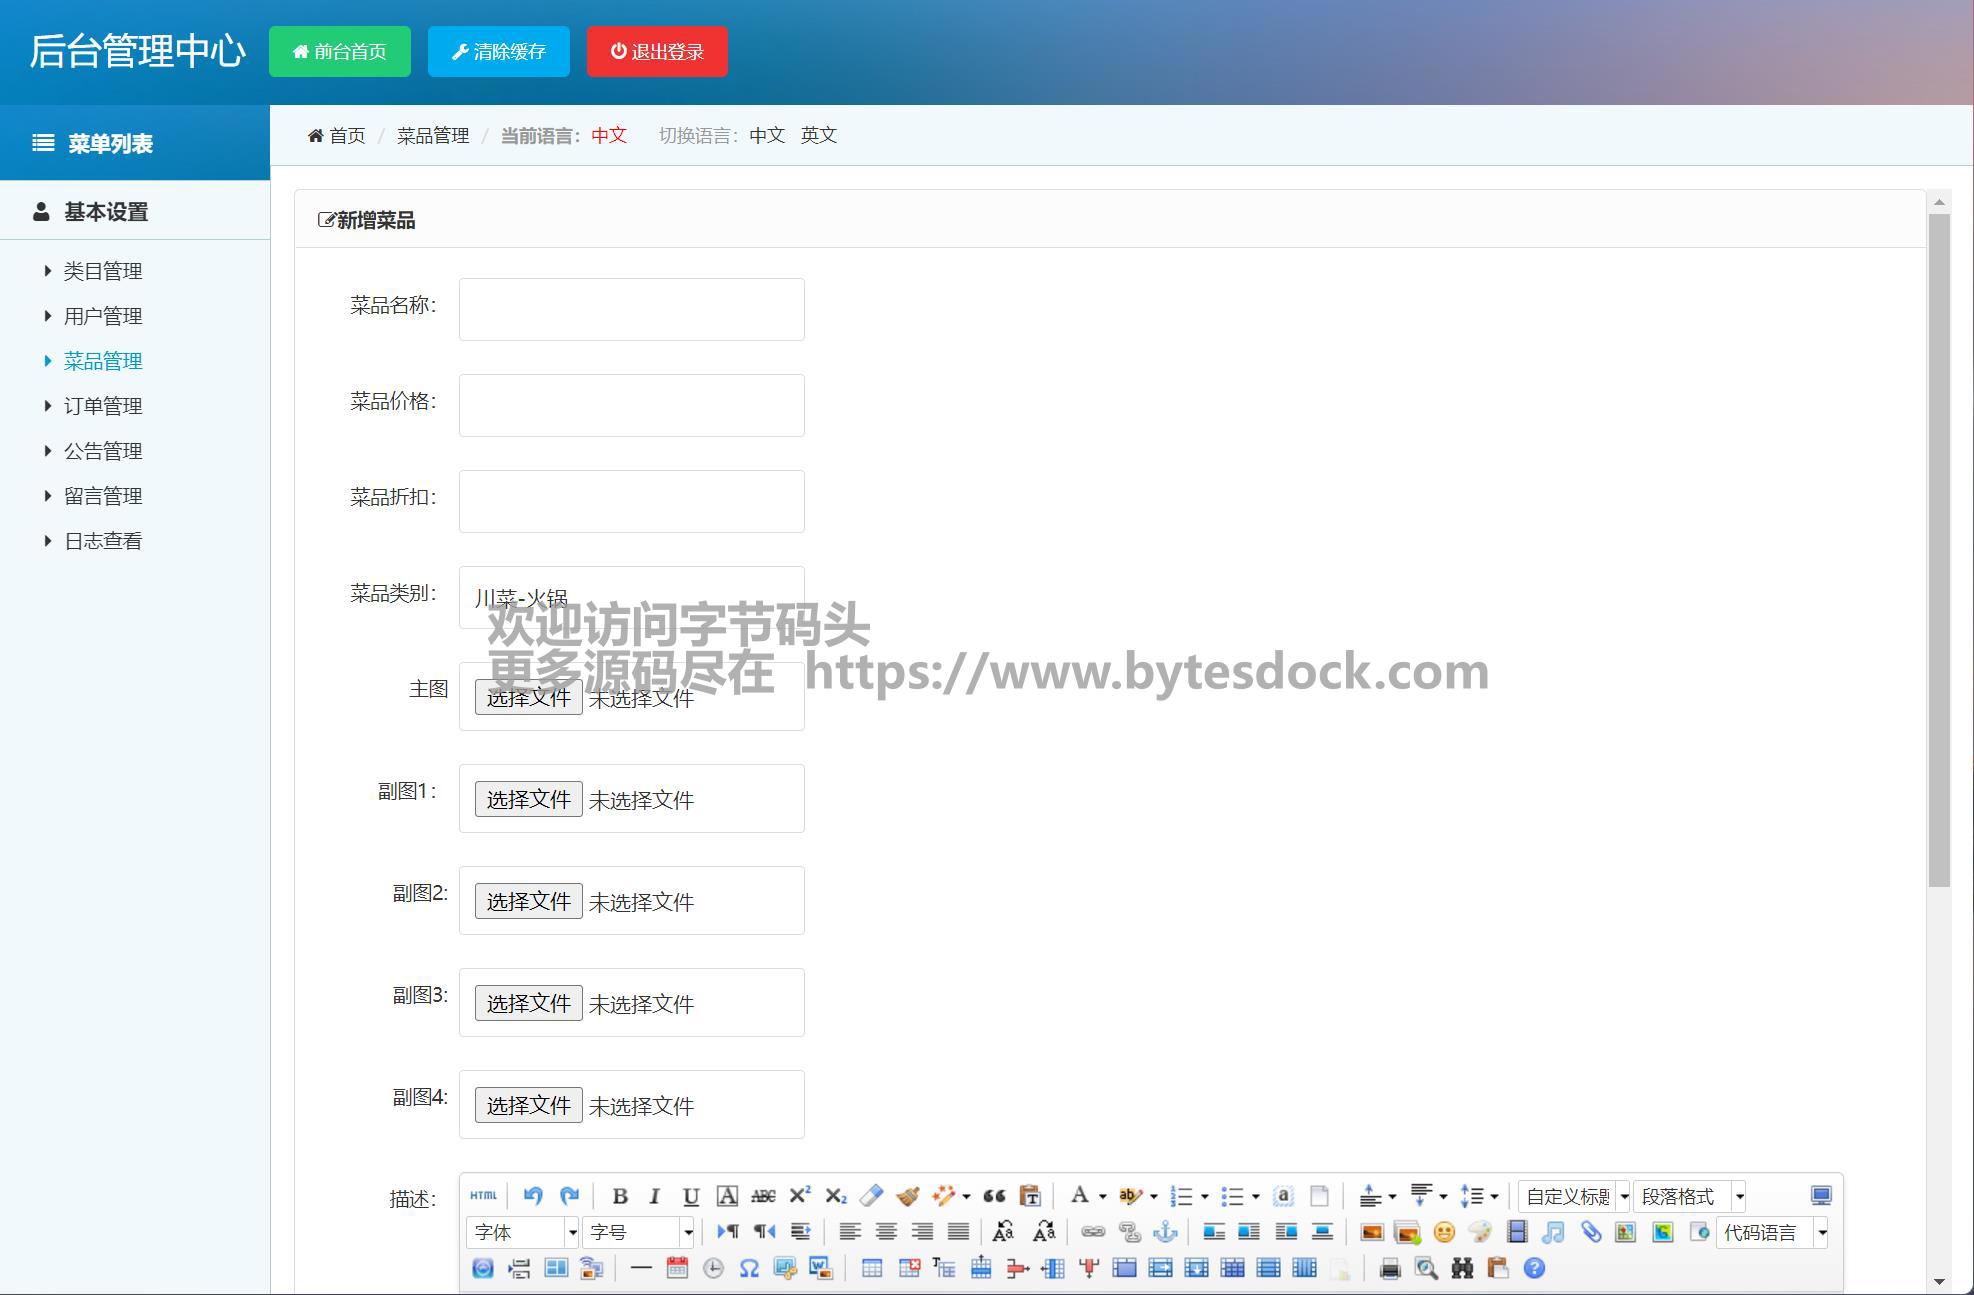The height and width of the screenshot is (1295, 1974).
Task: Open the 字体 font family dropdown
Action: pyautogui.click(x=522, y=1232)
